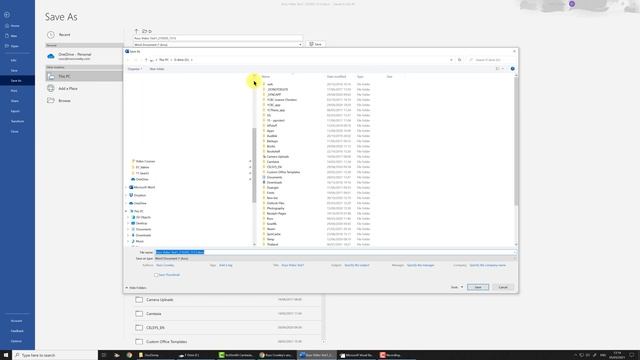Screen dimensions: 640x360
Task: Click the taskbar search box
Action: [x=55, y=355]
